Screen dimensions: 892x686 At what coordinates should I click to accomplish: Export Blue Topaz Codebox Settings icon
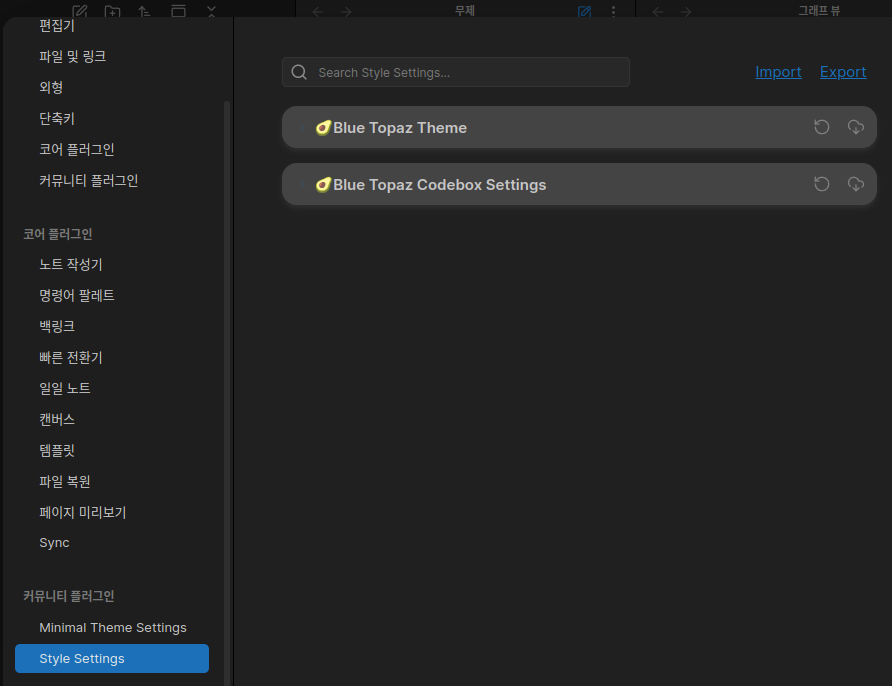coord(856,184)
